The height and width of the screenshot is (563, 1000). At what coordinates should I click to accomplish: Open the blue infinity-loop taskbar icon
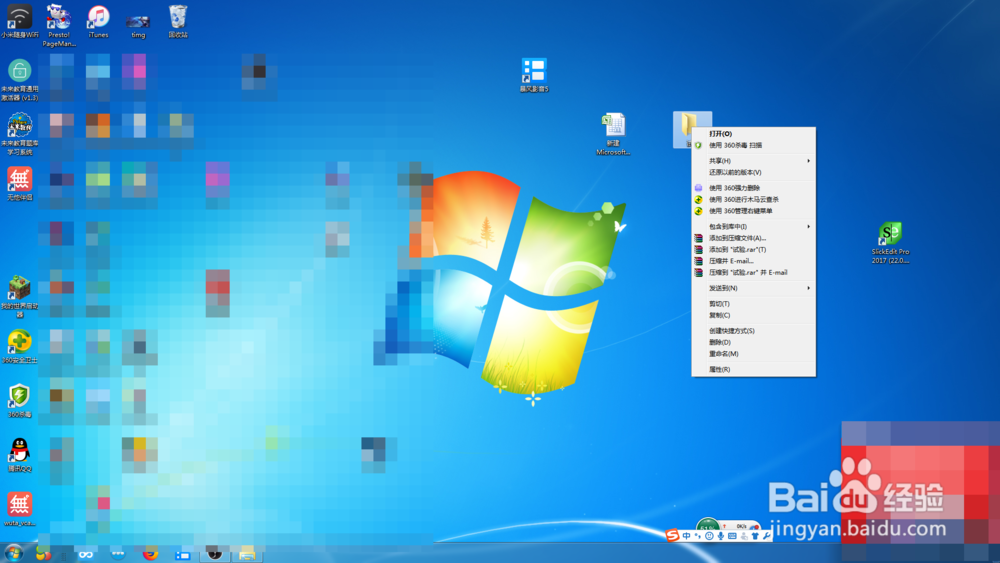click(x=85, y=555)
